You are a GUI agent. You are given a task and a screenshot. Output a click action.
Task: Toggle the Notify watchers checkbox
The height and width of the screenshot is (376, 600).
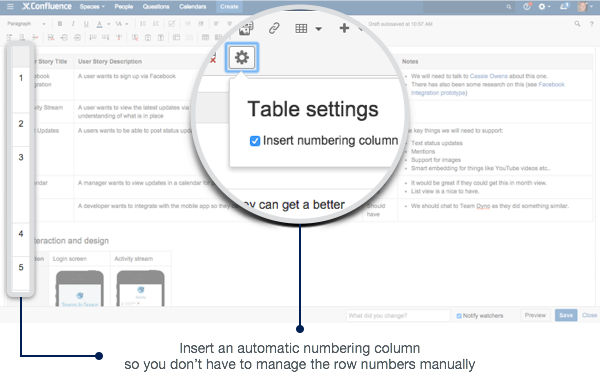tap(459, 316)
